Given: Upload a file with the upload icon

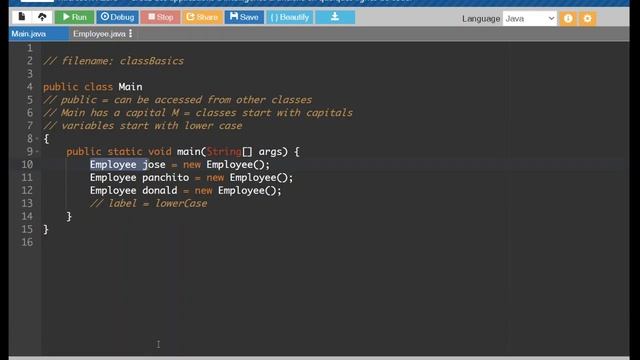Looking at the screenshot, I should click(x=42, y=17).
